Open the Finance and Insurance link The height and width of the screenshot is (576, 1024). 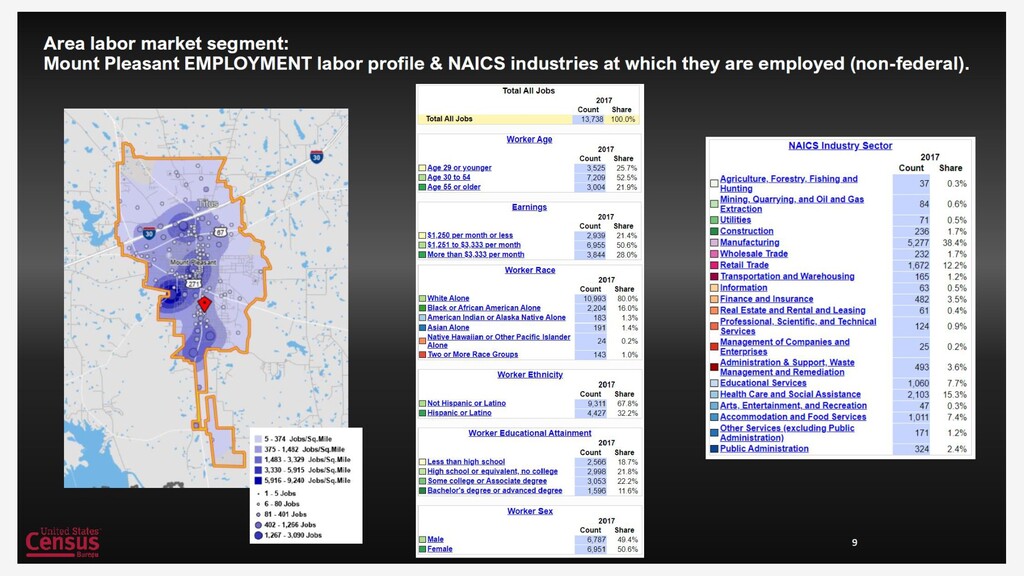tap(766, 299)
